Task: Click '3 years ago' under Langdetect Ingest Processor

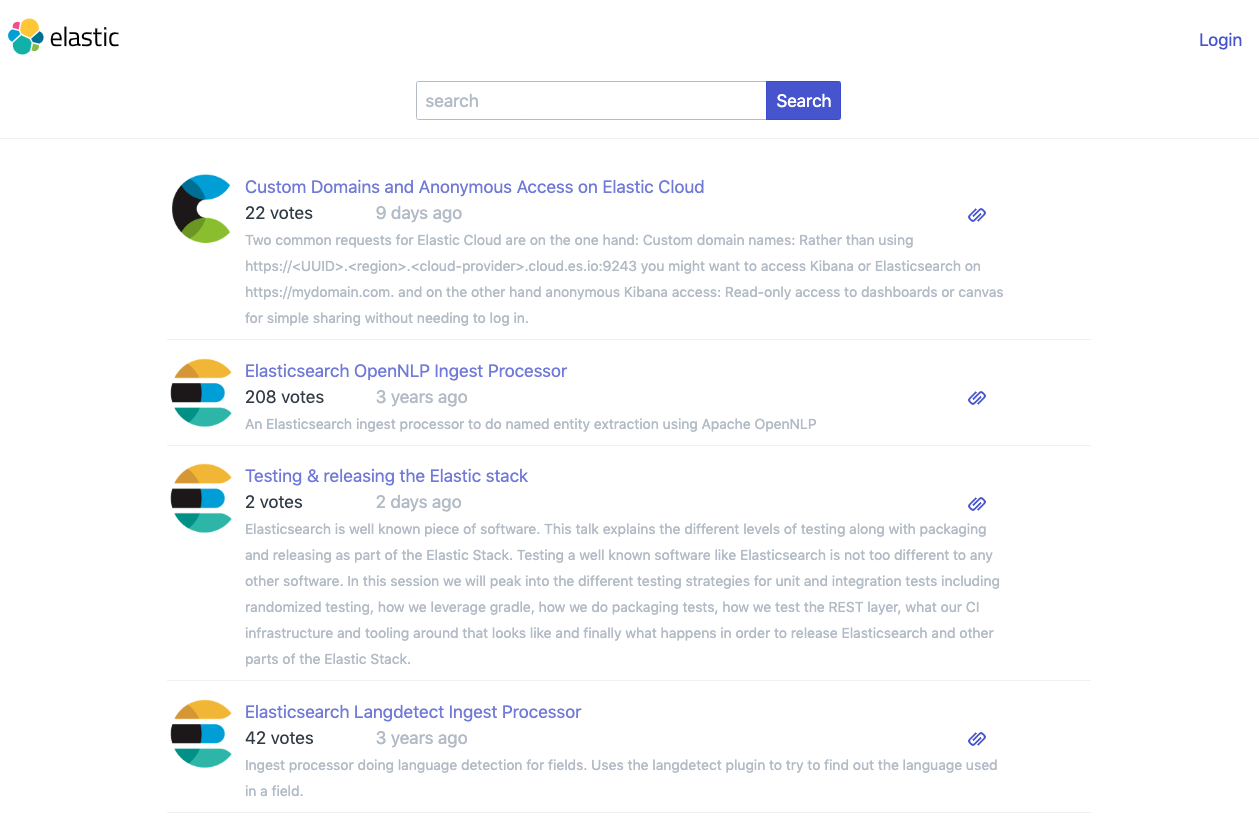Action: click(x=422, y=738)
